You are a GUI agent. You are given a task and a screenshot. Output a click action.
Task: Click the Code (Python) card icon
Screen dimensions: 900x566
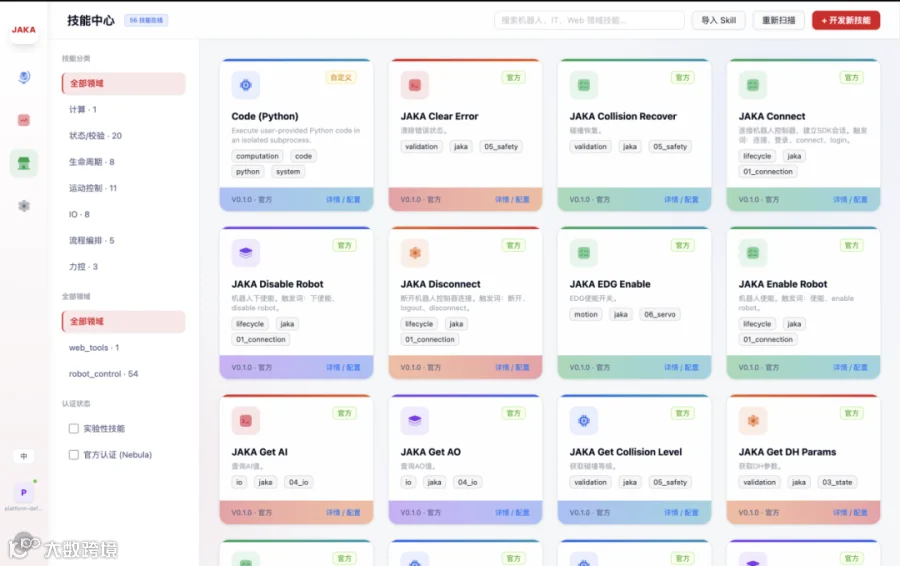[x=246, y=85]
